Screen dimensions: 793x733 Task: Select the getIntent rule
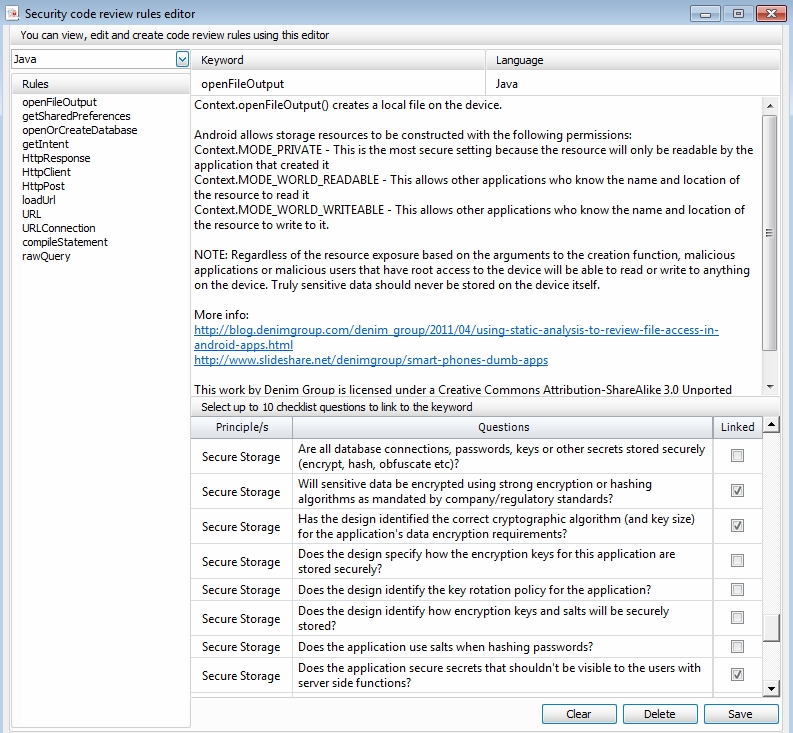[45, 144]
